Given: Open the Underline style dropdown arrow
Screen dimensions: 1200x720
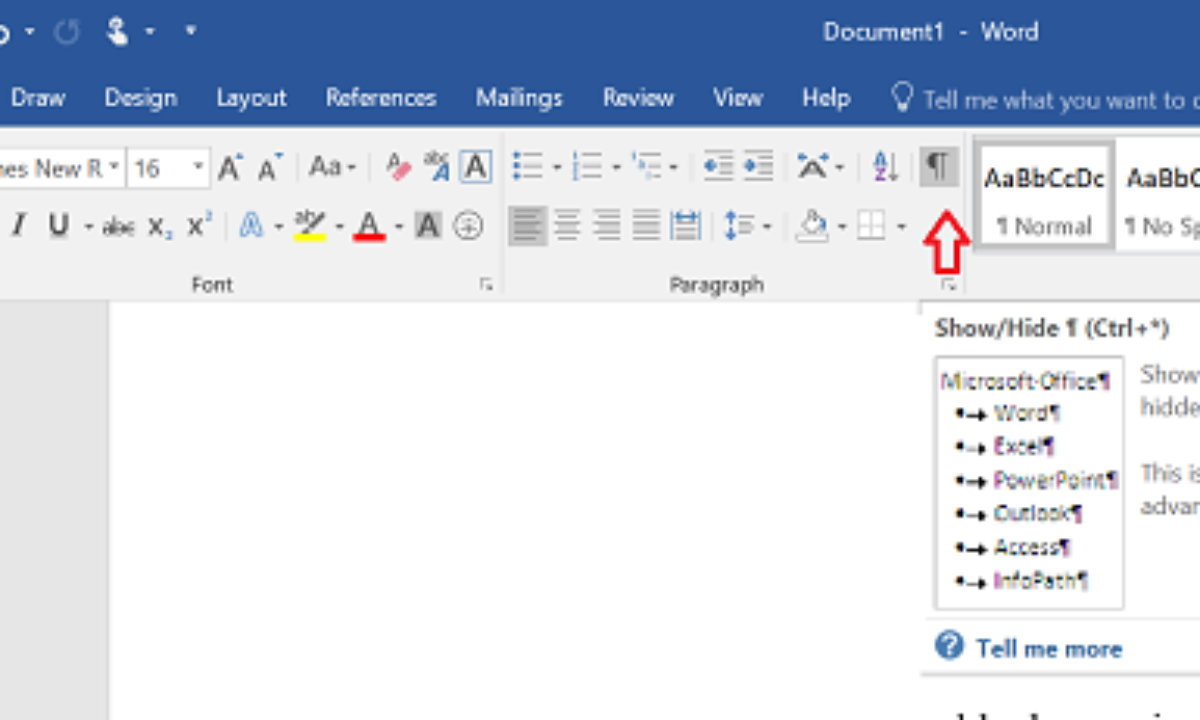Looking at the screenshot, I should pyautogui.click(x=88, y=228).
